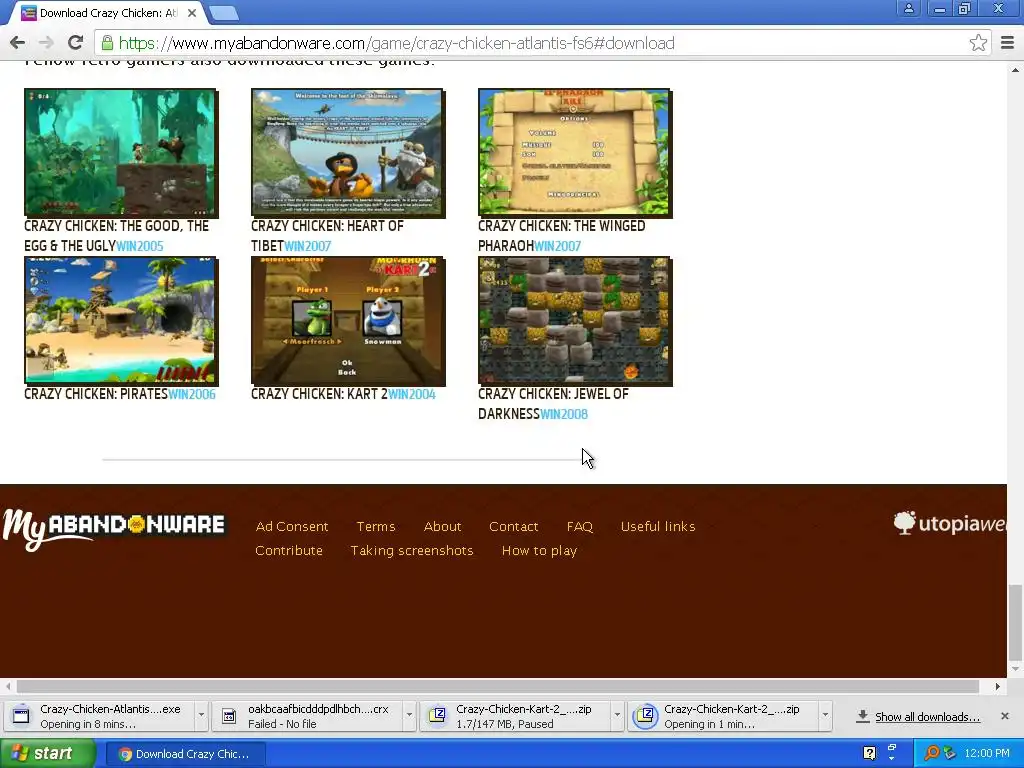This screenshot has width=1024, height=768.
Task: Click the Crazy Chicken: Heart of Tibet title link
Action: [327, 235]
